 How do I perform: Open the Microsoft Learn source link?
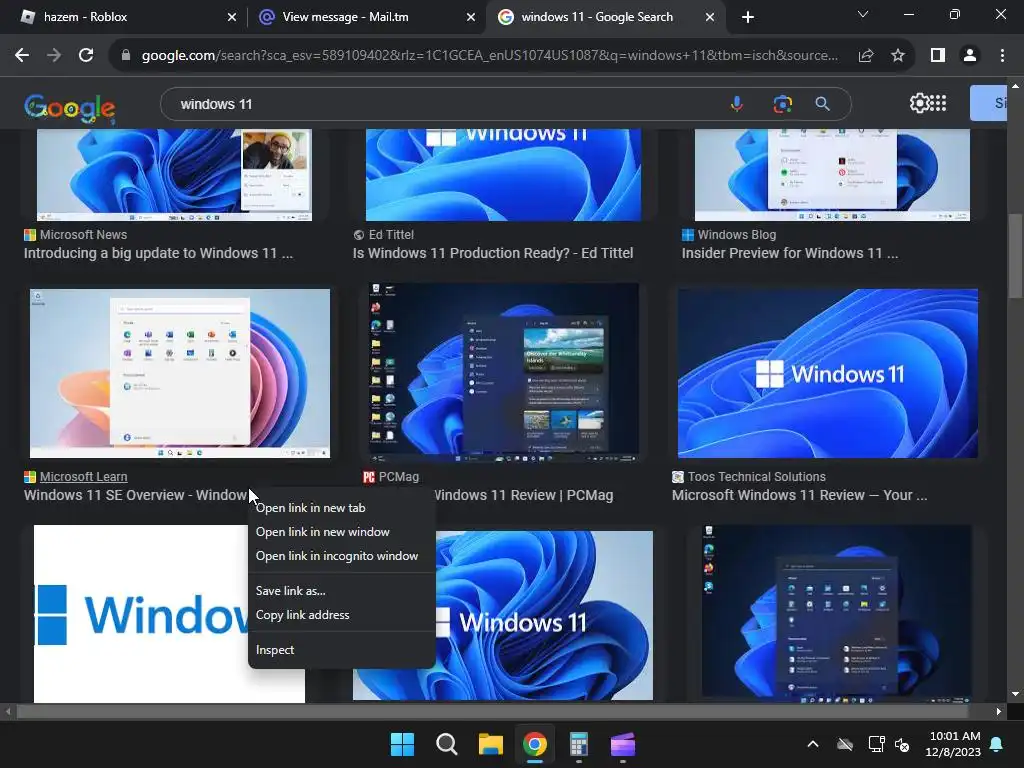click(x=83, y=477)
